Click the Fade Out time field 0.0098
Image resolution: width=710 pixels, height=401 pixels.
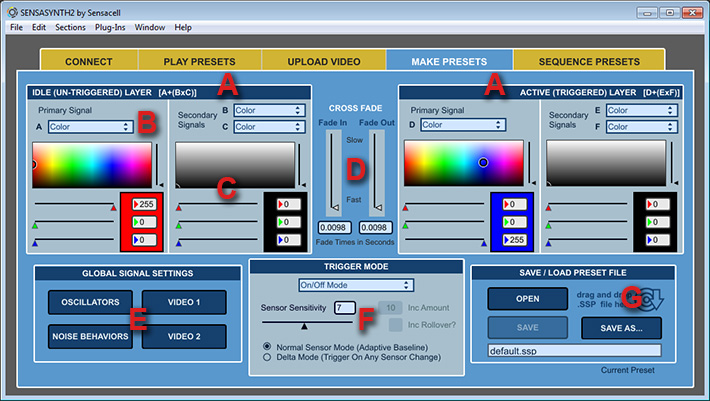375,227
